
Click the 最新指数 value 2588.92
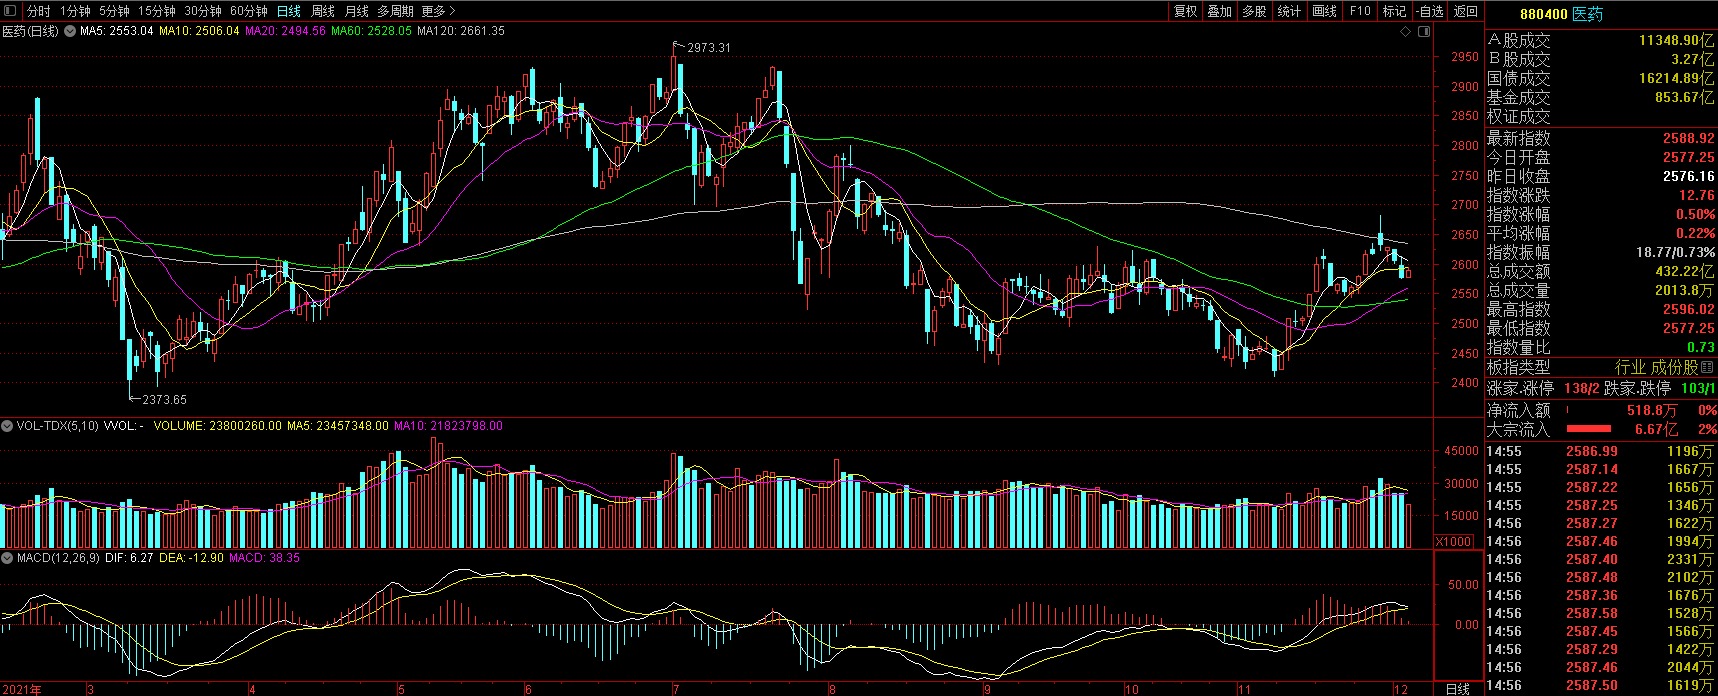click(x=1688, y=138)
